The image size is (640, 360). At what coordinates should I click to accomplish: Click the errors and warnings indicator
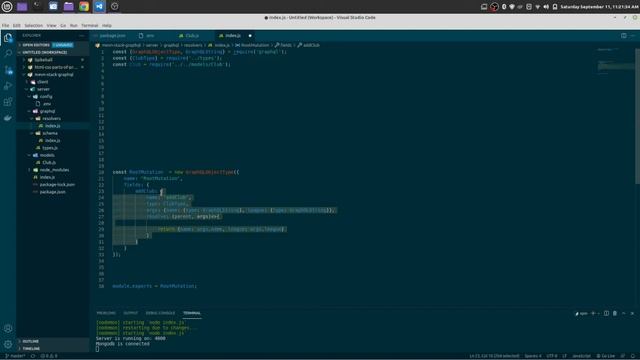49,356
